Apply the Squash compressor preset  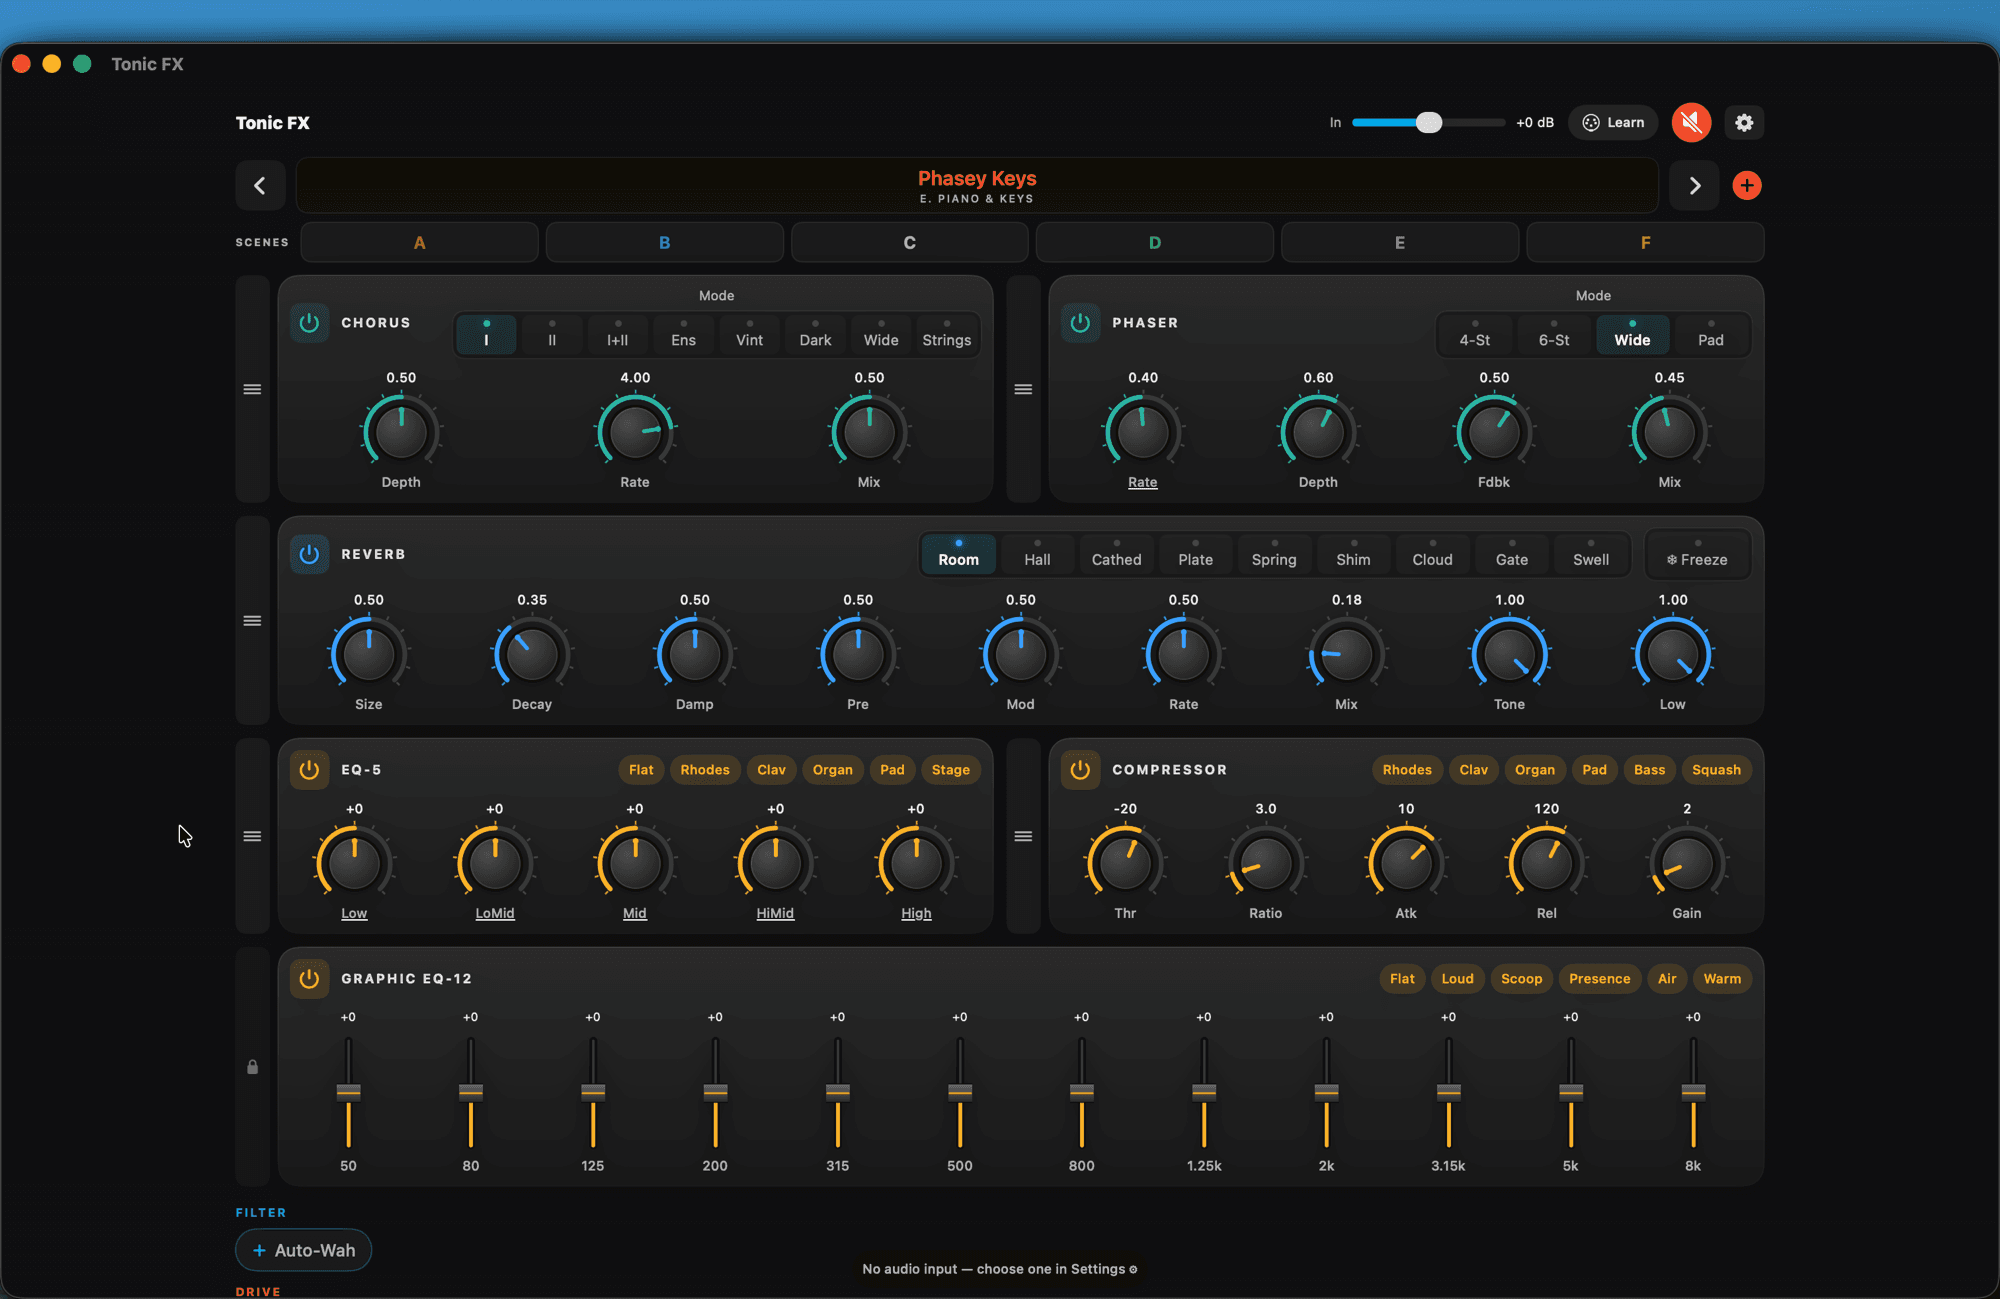pos(1716,770)
